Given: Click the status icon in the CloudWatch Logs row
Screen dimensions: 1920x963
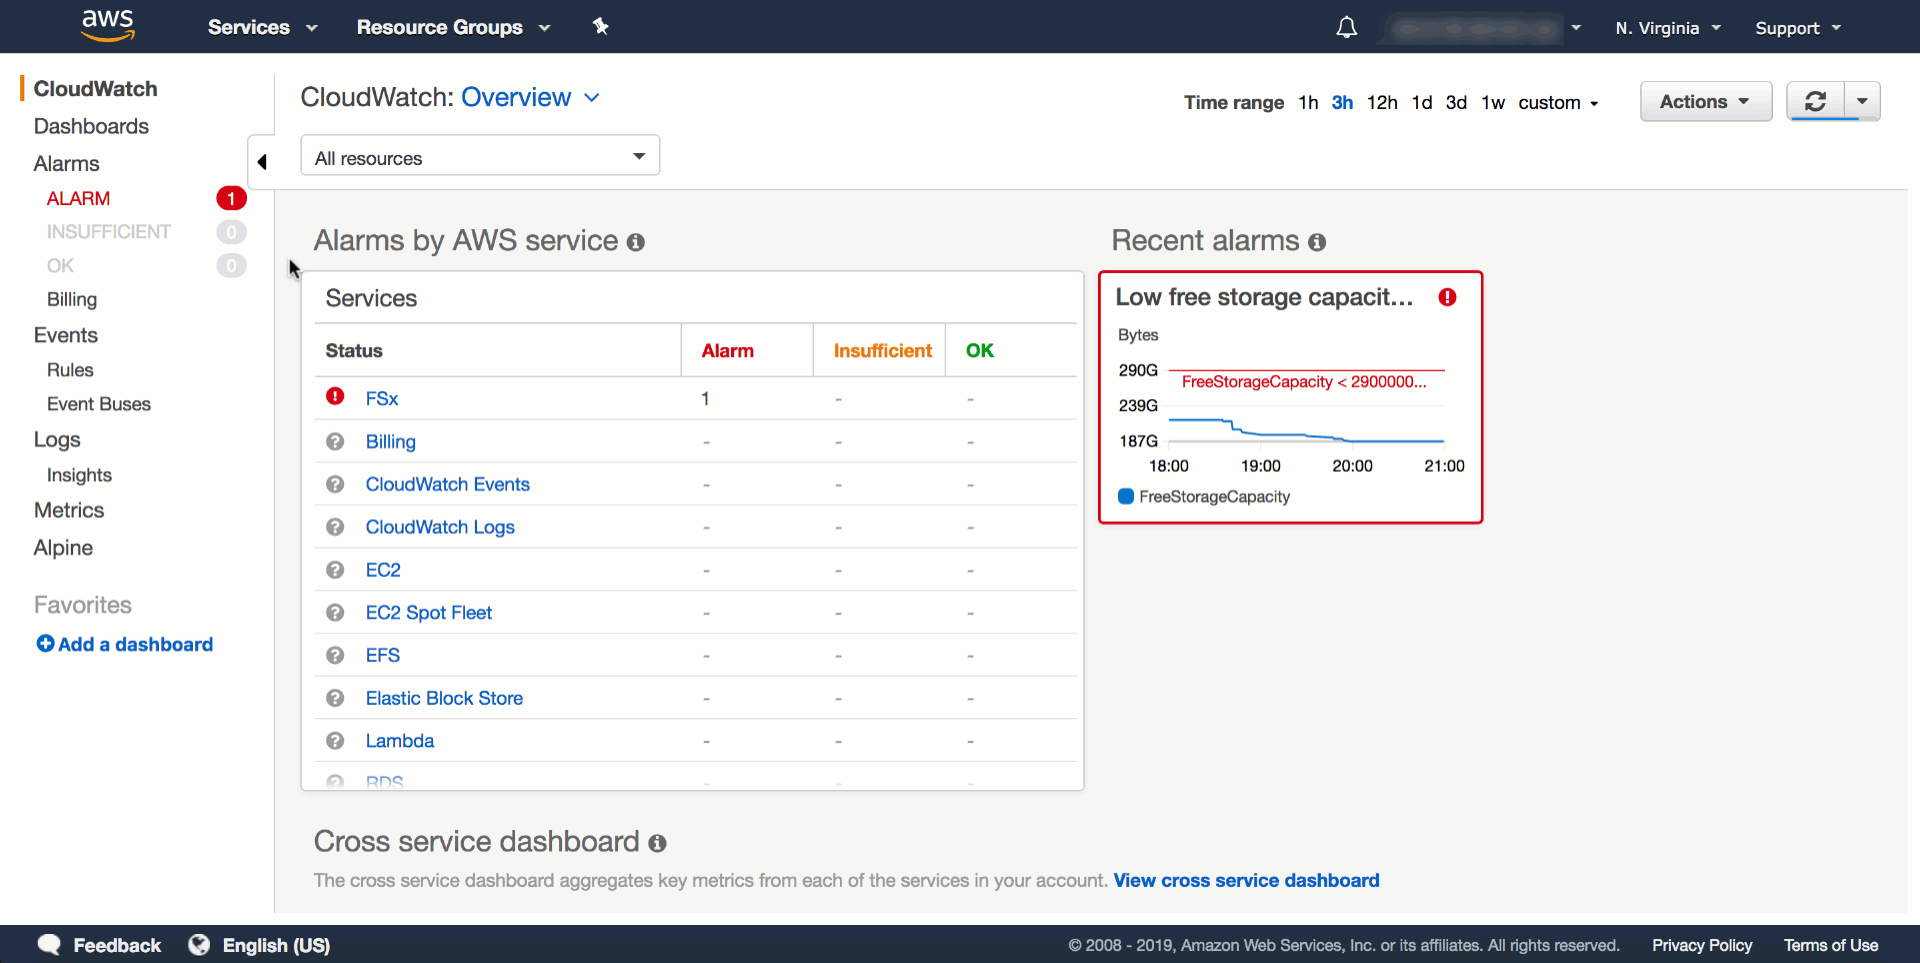Looking at the screenshot, I should click(x=335, y=527).
